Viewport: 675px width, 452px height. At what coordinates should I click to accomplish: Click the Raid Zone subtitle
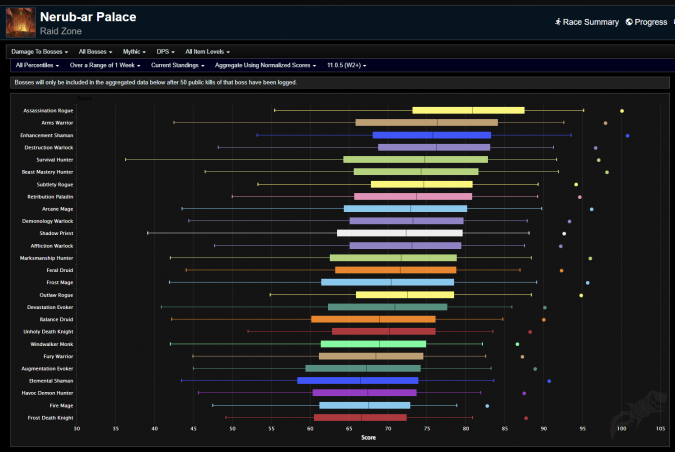click(61, 31)
